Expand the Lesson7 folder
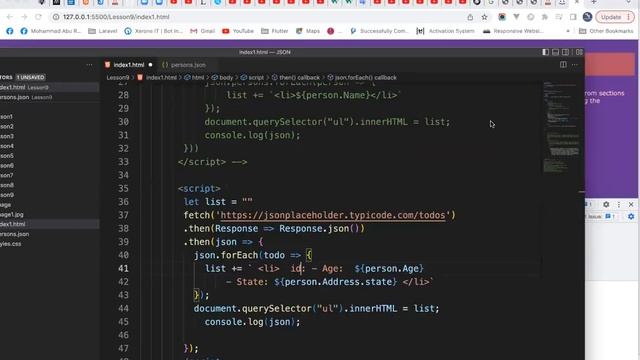640x360 pixels. [x=49, y=176]
